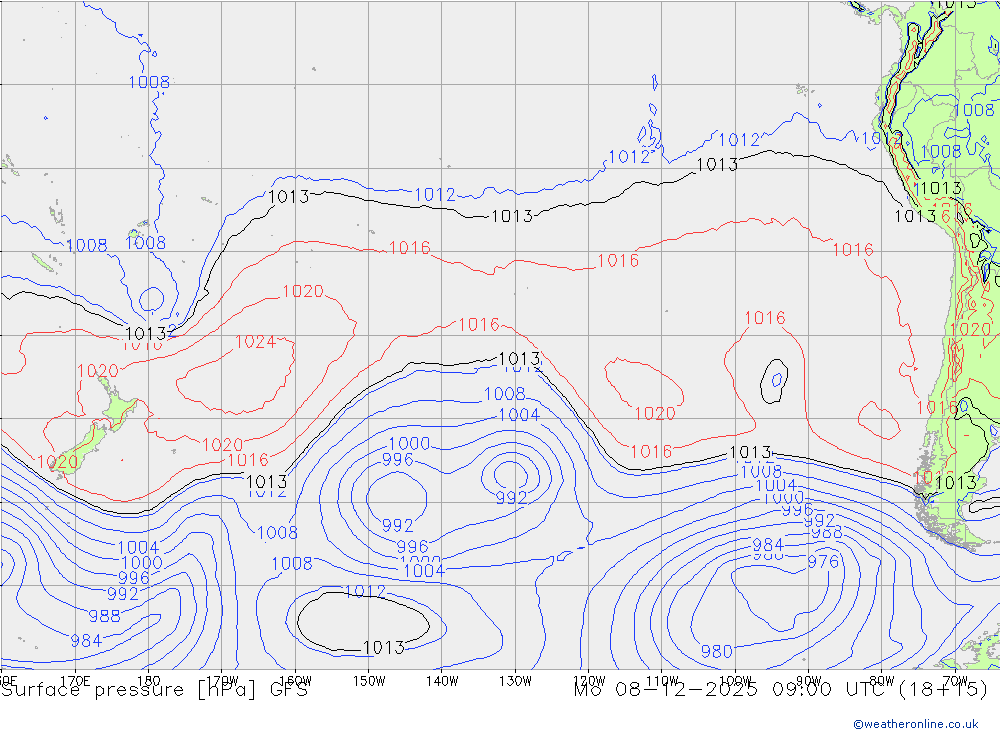1000x733 pixels.
Task: Click the 140W longitude label
Action: 442,681
